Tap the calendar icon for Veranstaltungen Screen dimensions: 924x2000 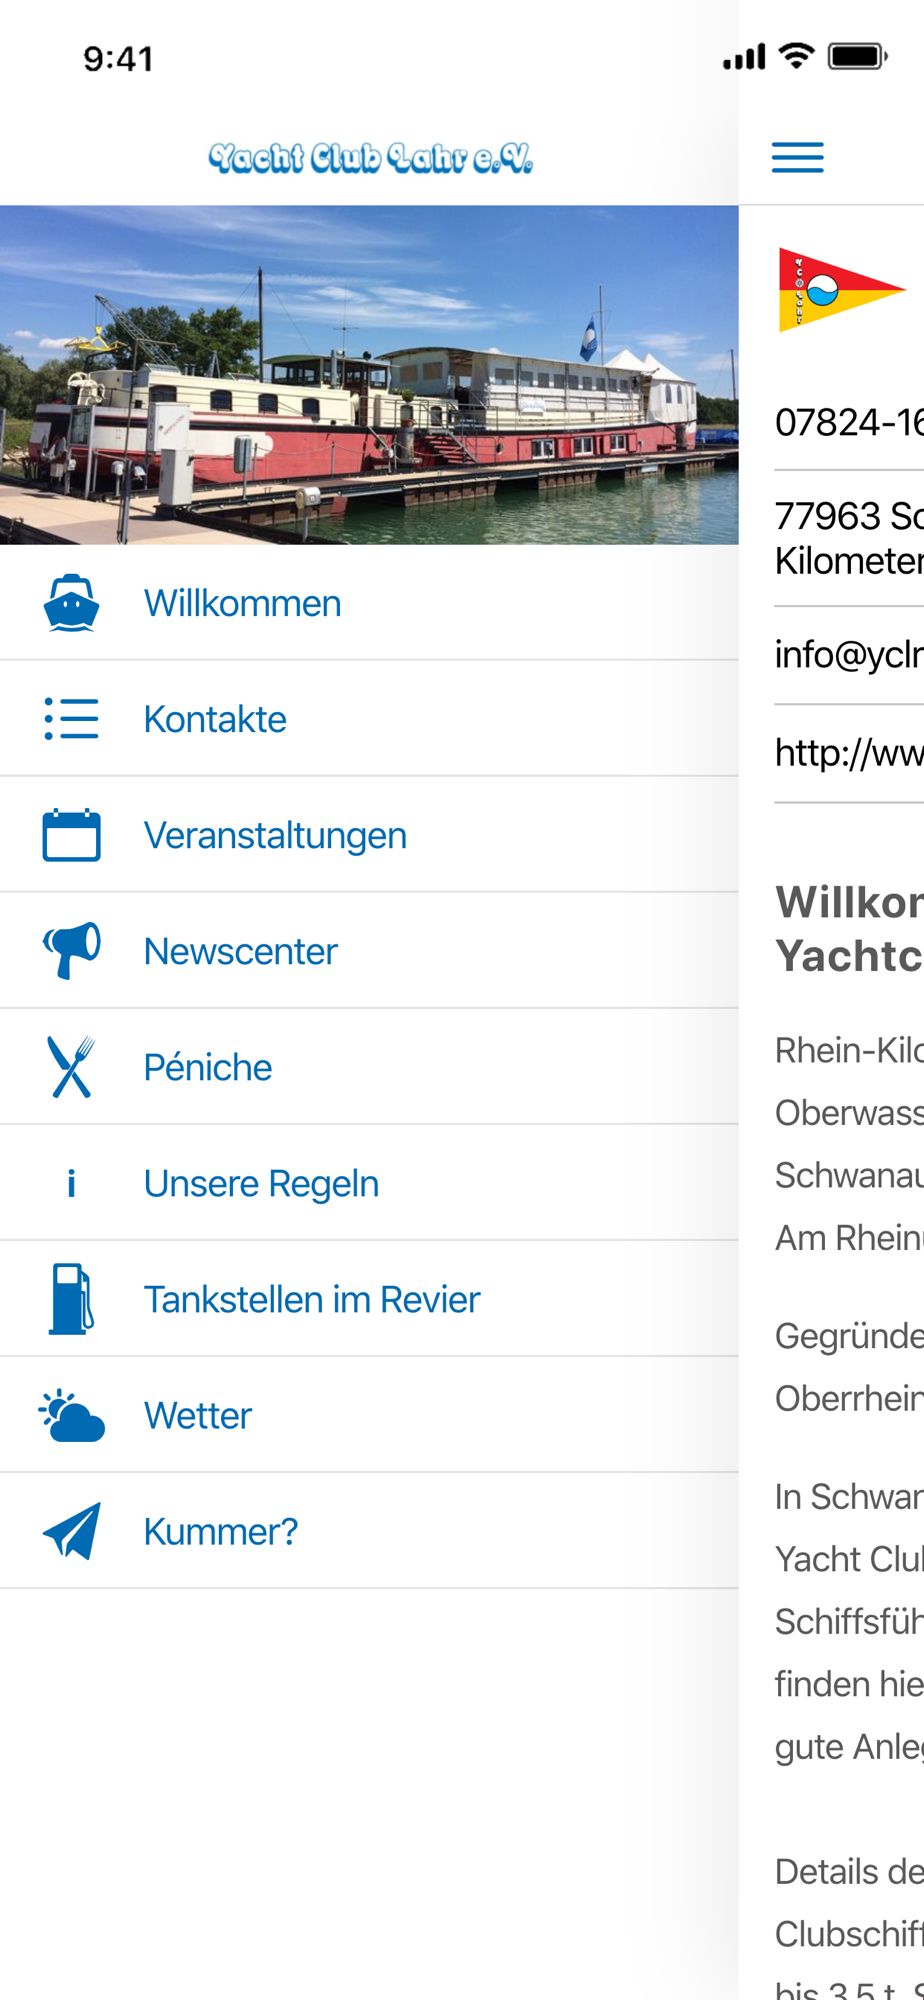pos(71,835)
